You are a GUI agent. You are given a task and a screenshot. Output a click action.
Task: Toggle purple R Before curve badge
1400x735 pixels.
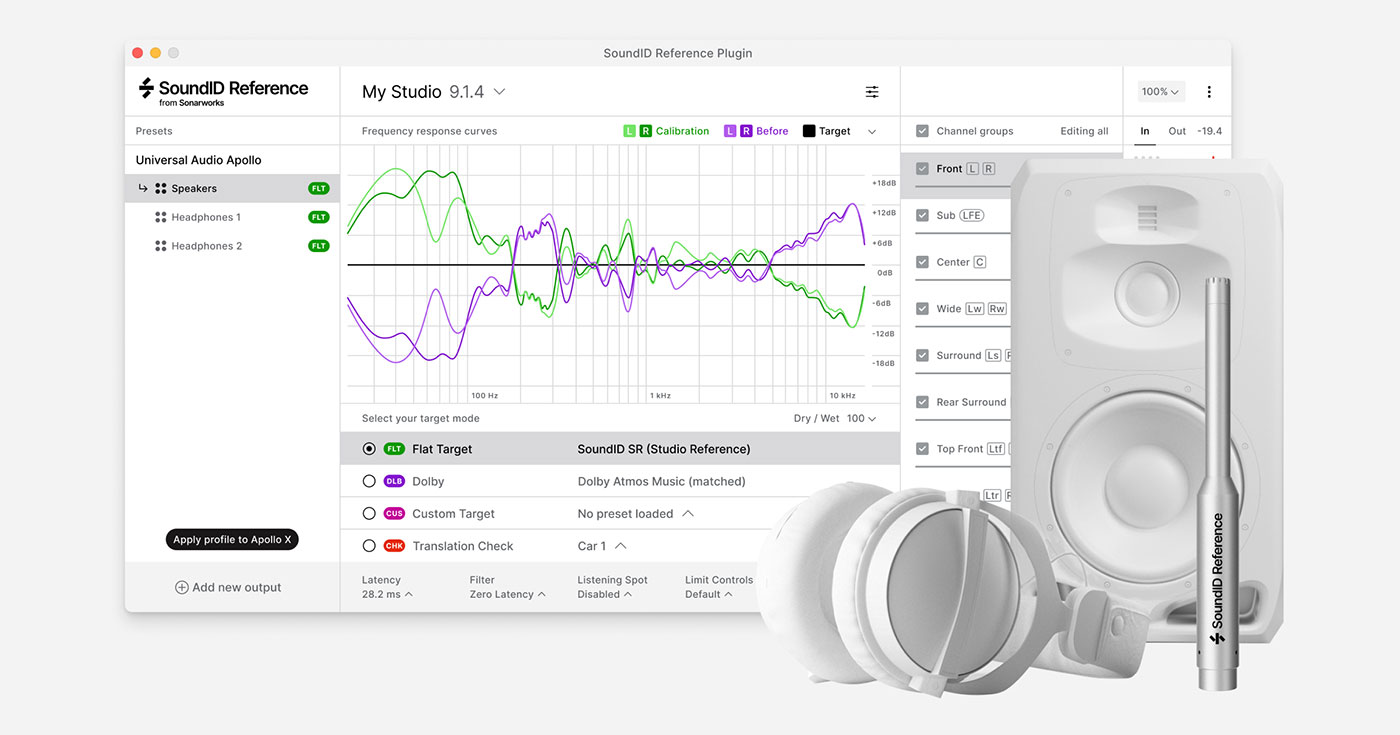tap(746, 131)
